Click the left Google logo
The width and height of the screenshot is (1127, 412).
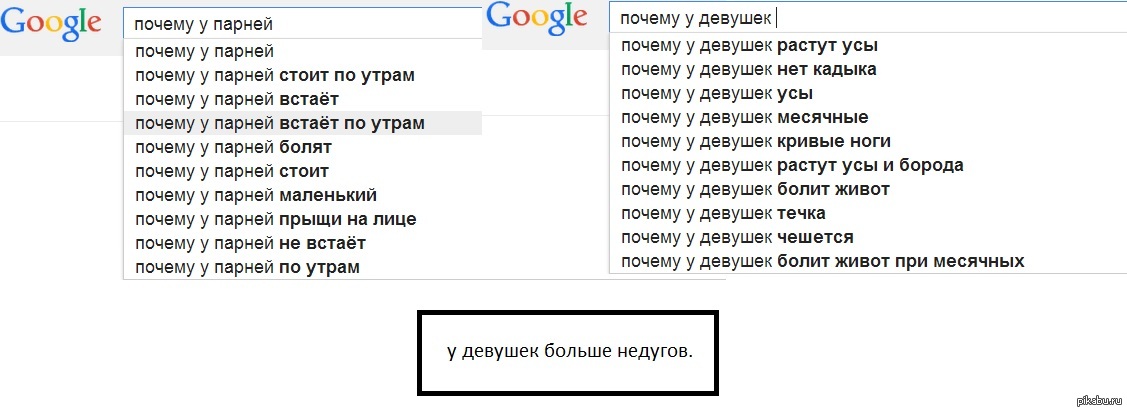tap(50, 23)
